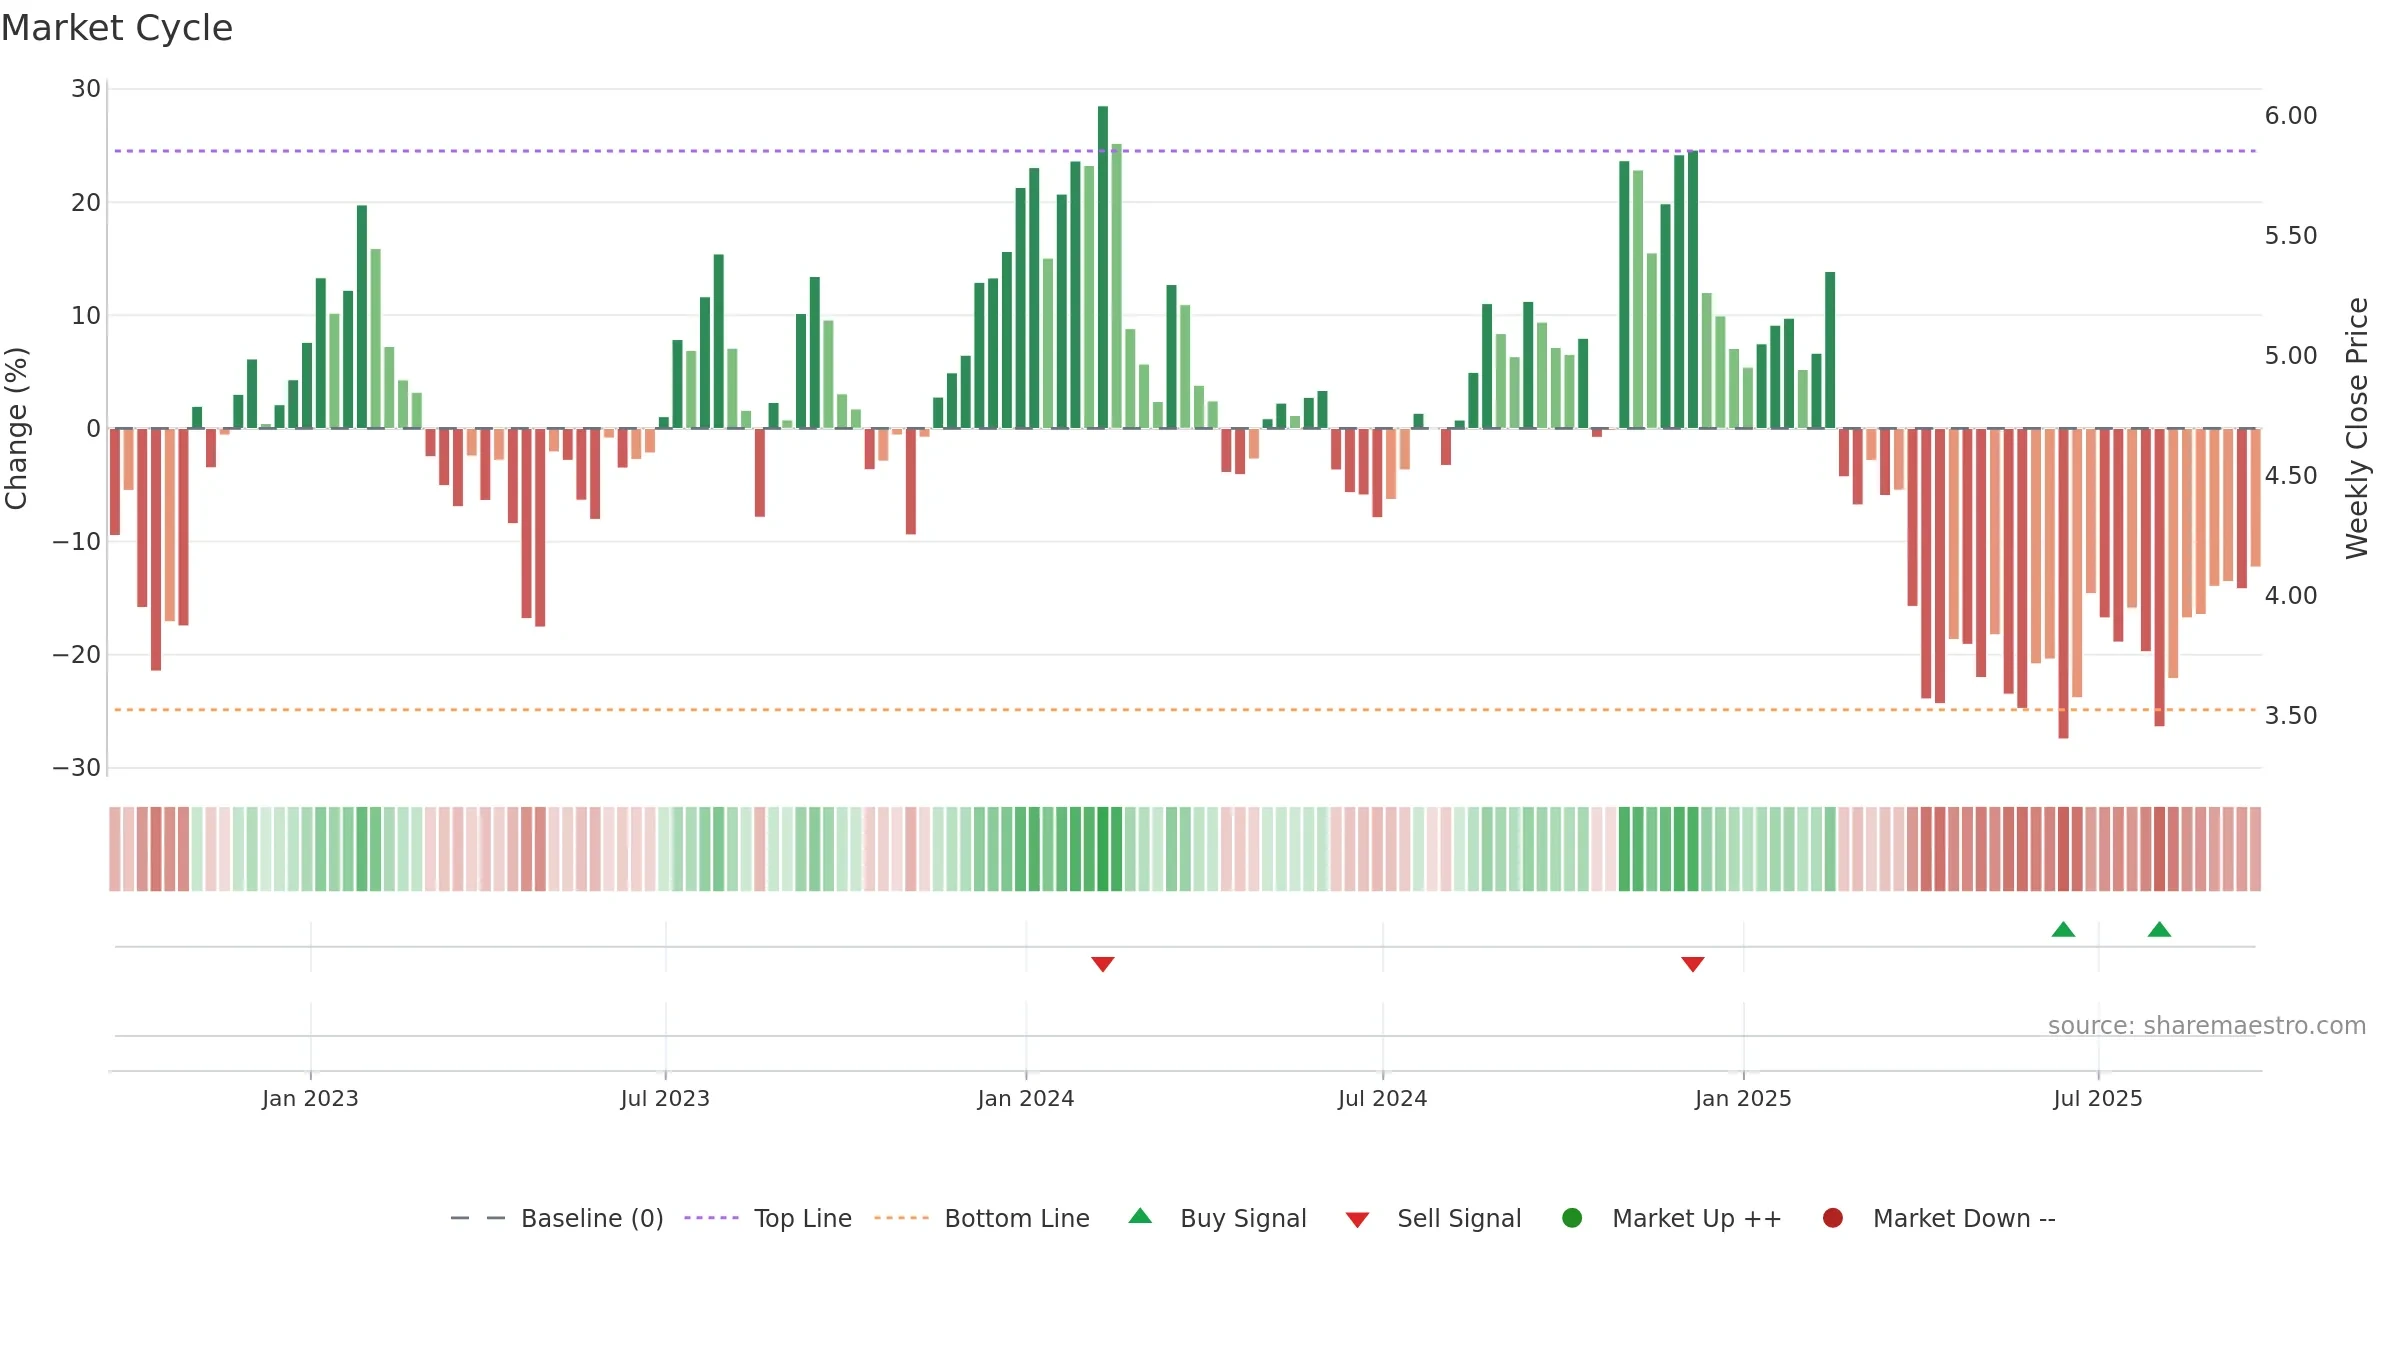The width and height of the screenshot is (2400, 1350).
Task: Click the tallest green bar near 28 percent
Action: point(1103,267)
